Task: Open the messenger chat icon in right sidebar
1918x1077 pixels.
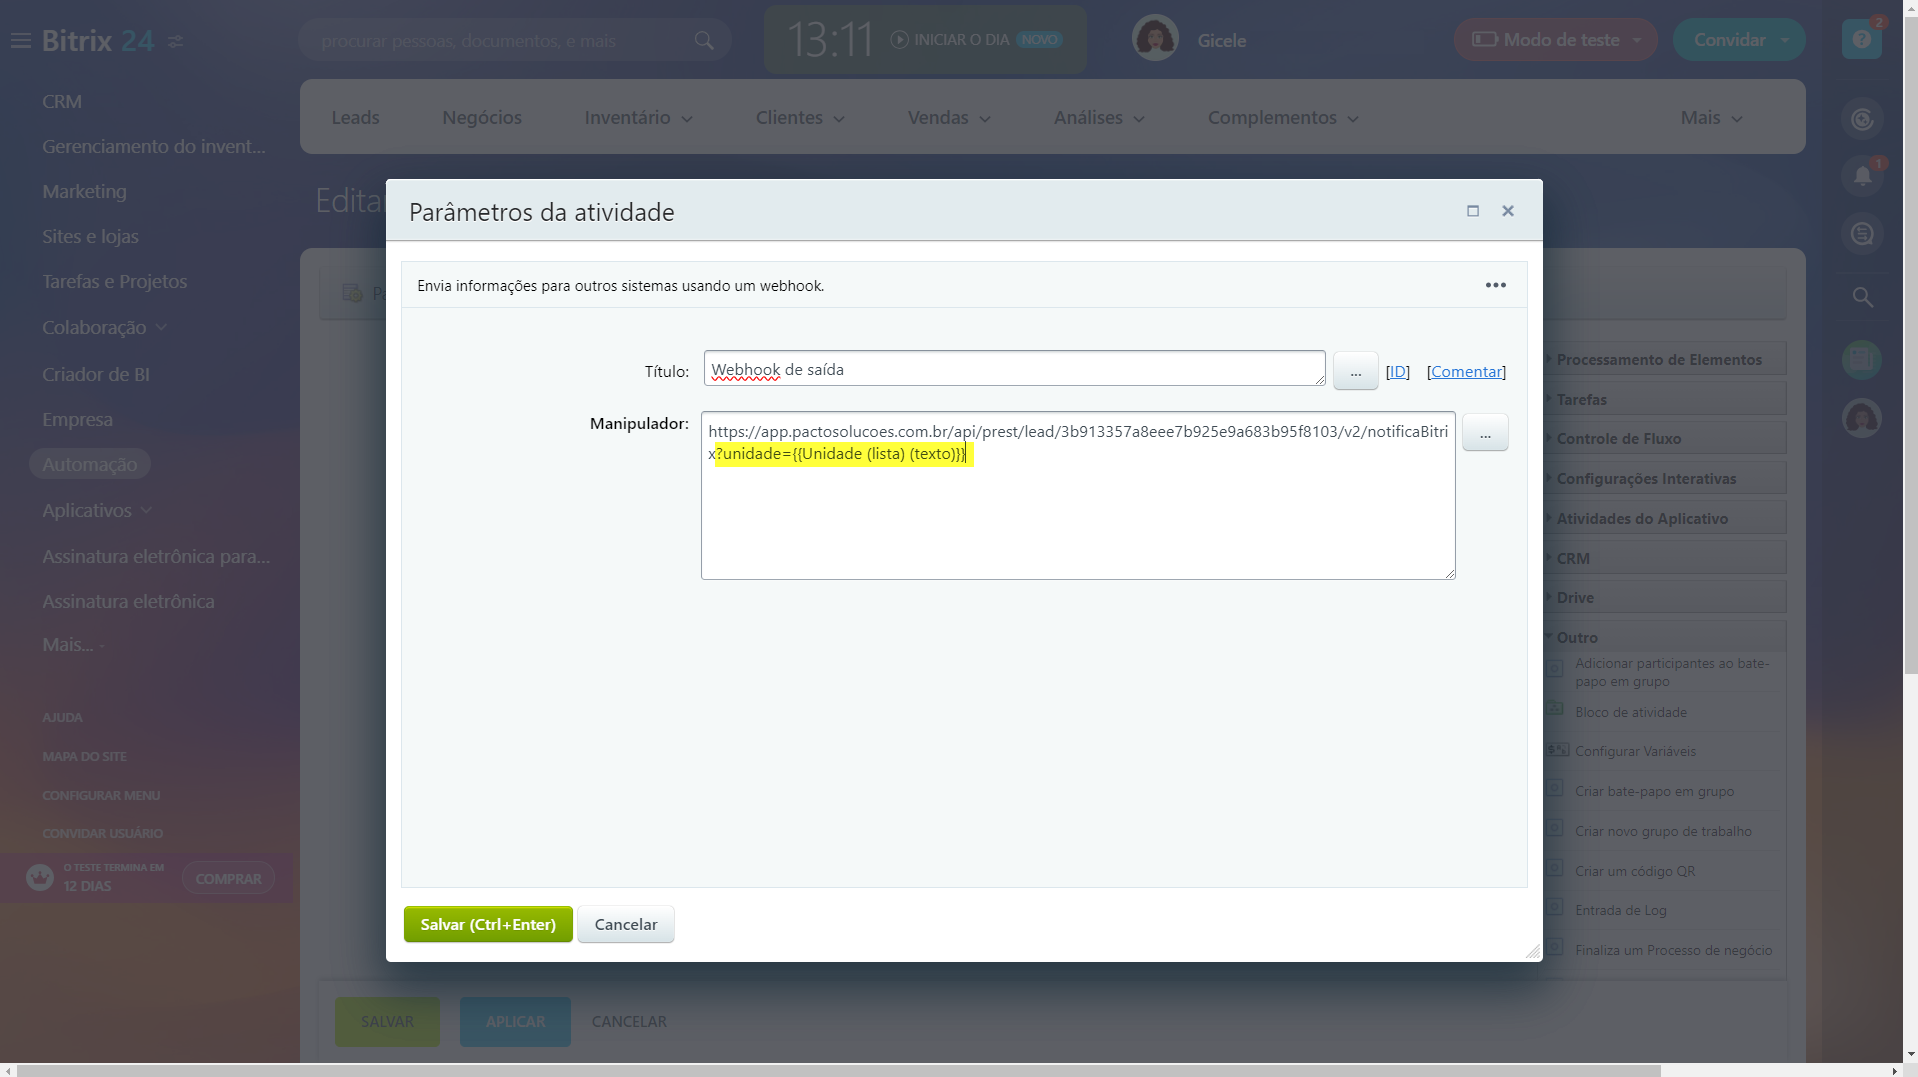Action: pyautogui.click(x=1861, y=234)
